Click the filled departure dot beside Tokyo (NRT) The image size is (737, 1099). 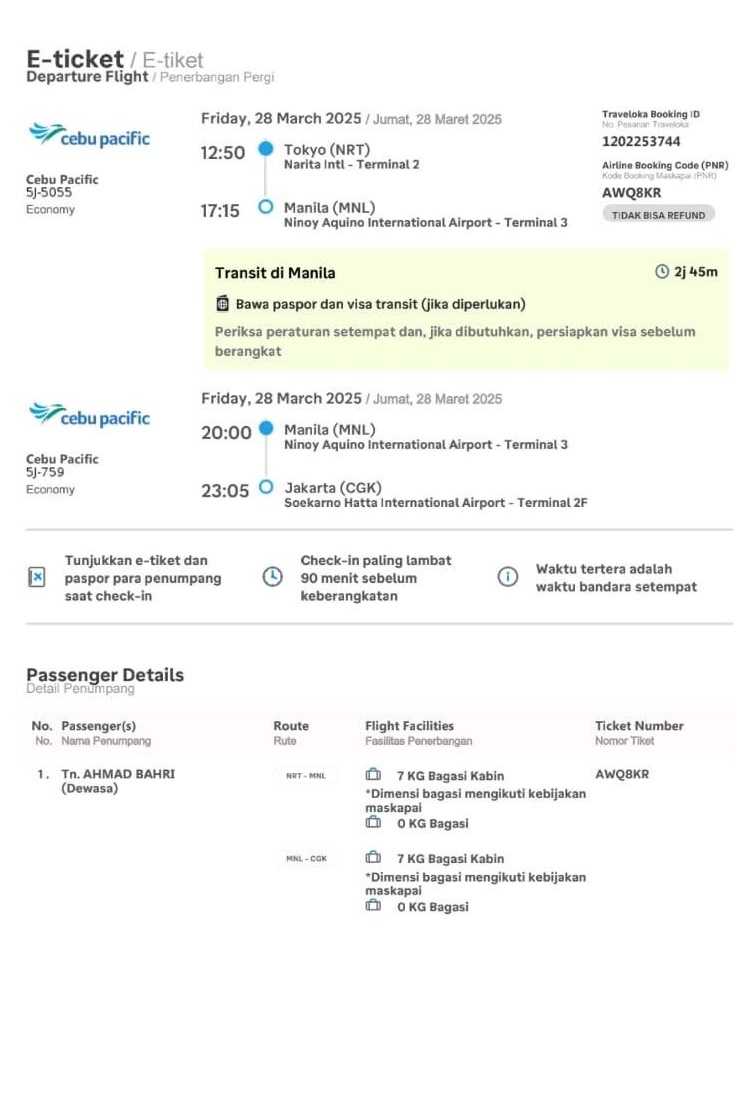click(265, 149)
